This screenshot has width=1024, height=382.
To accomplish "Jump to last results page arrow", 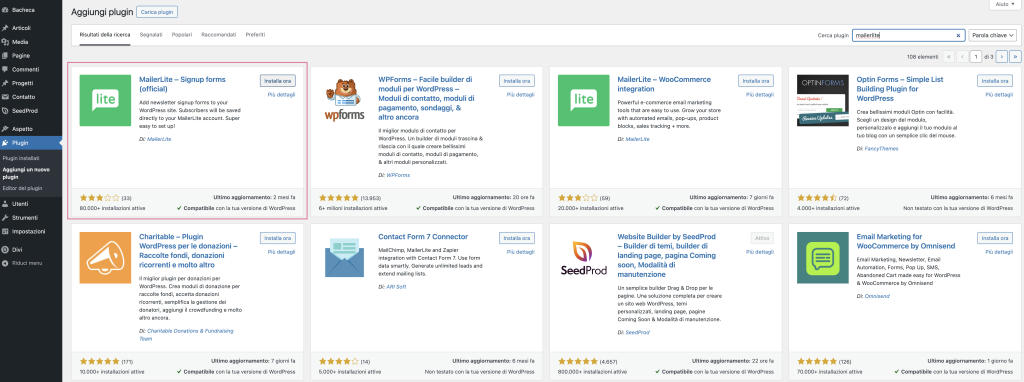I will 1015,57.
